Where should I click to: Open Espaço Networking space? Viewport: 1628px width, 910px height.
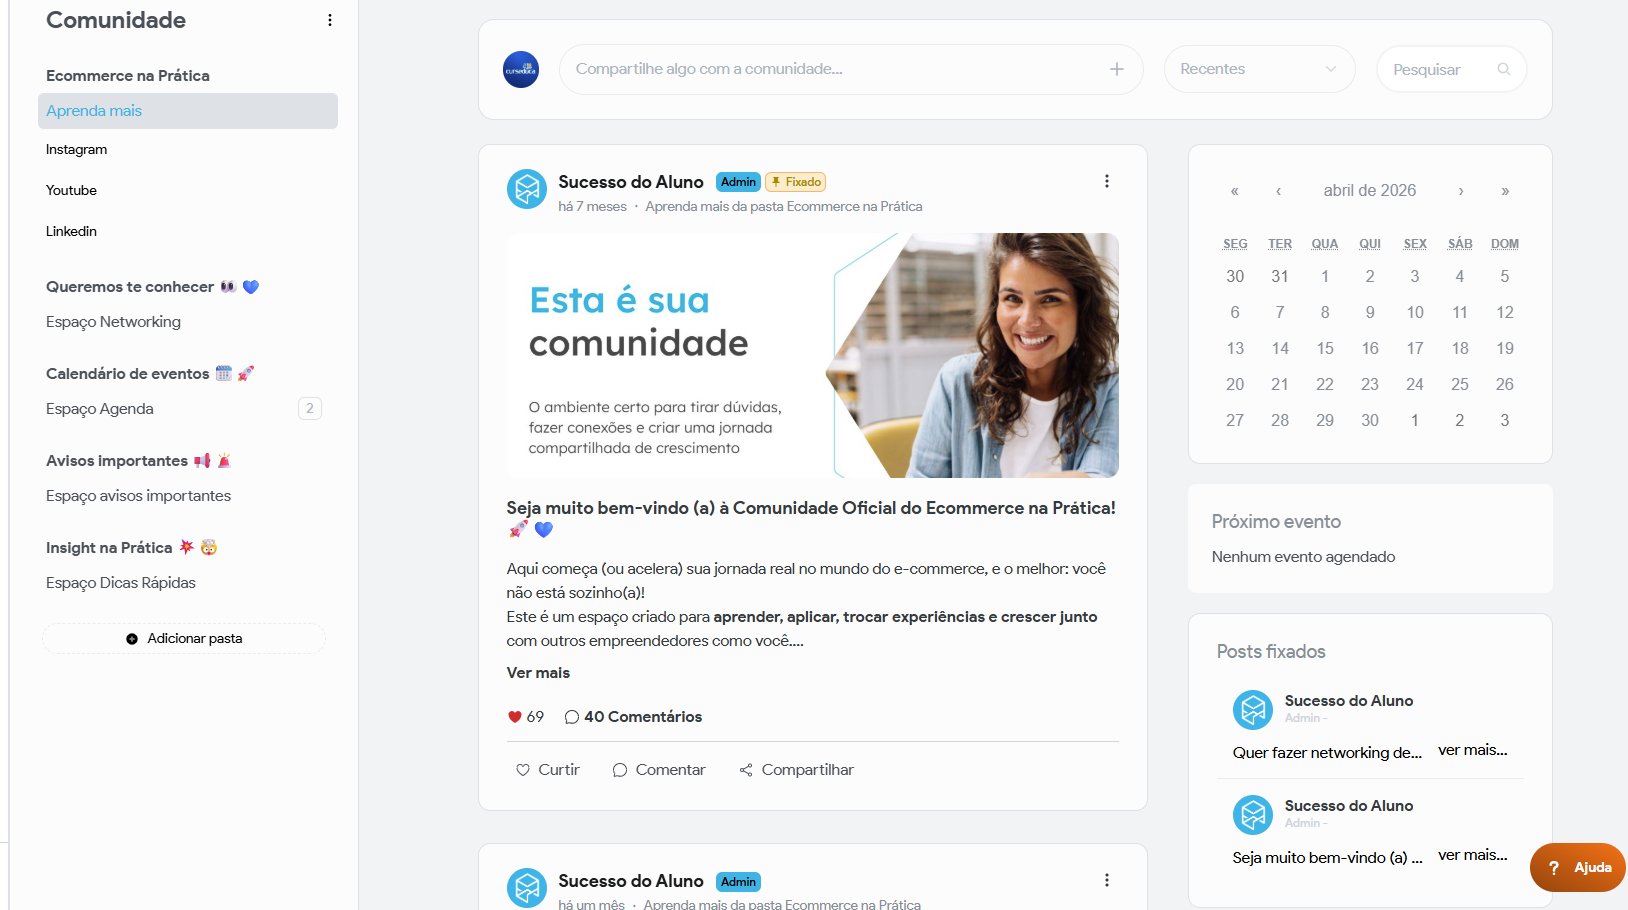click(113, 322)
